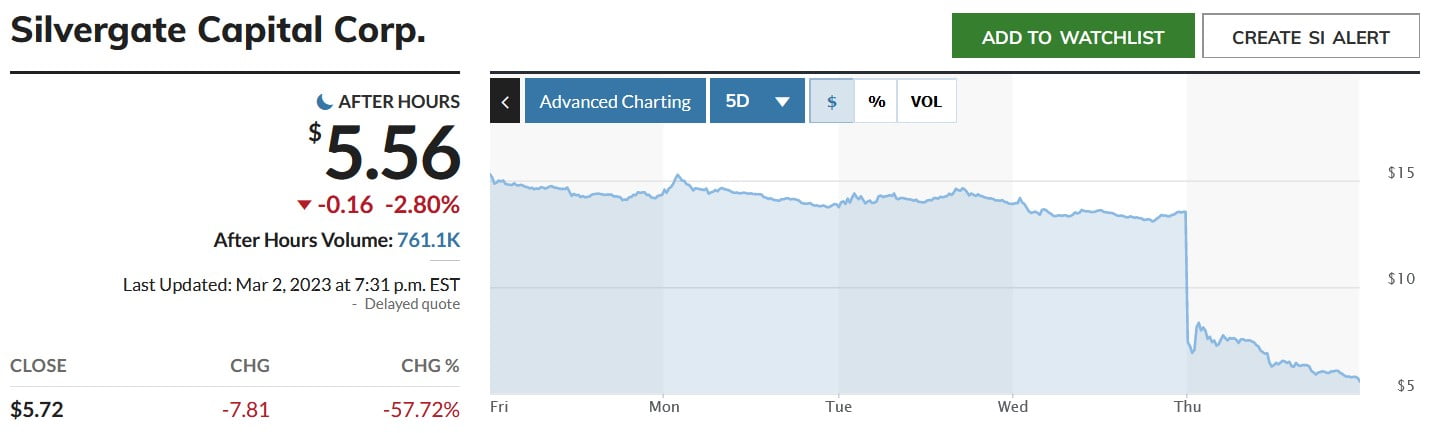Click the red down-triangle change indicator
The width and height of the screenshot is (1435, 433).
(304, 205)
